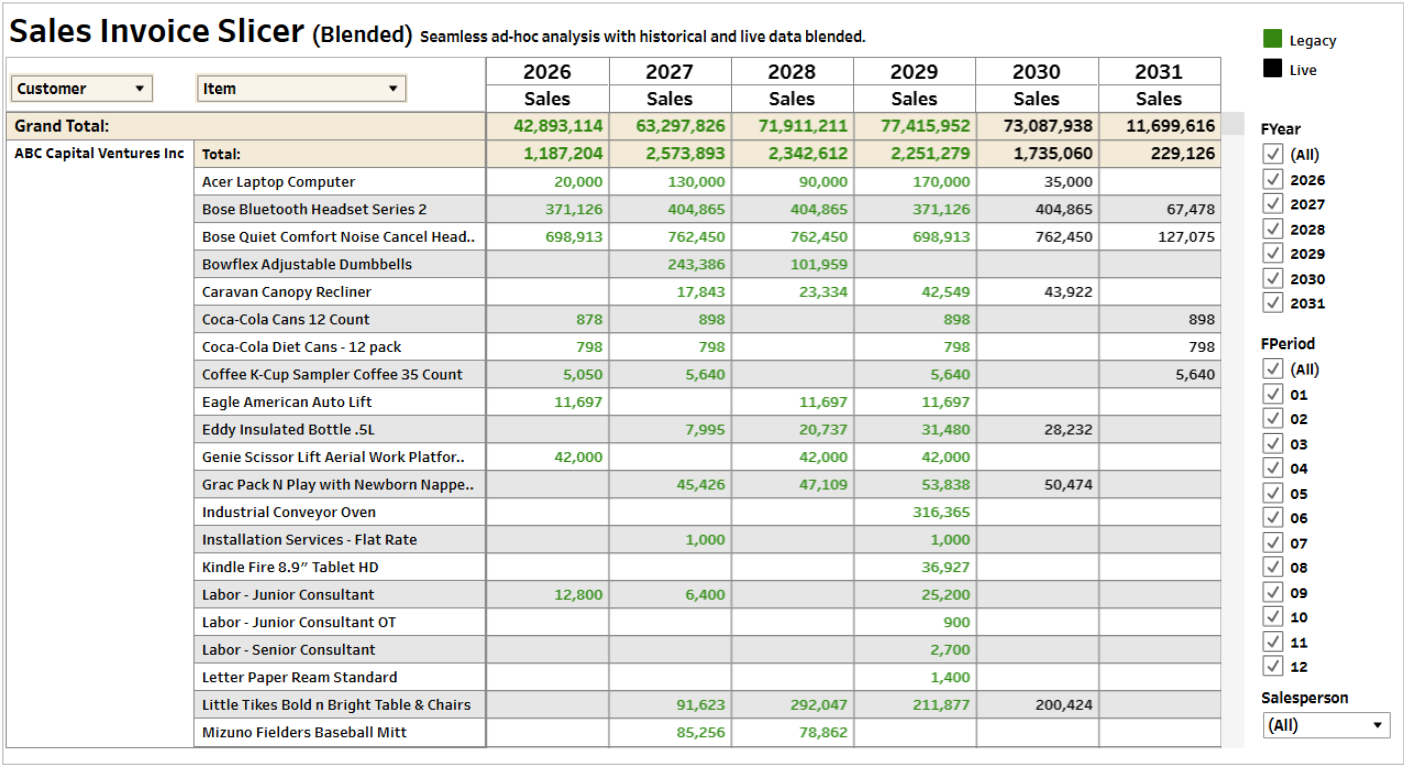1407x767 pixels.
Task: Select the ABC Capital Ventures Inc customer
Action: [99, 154]
